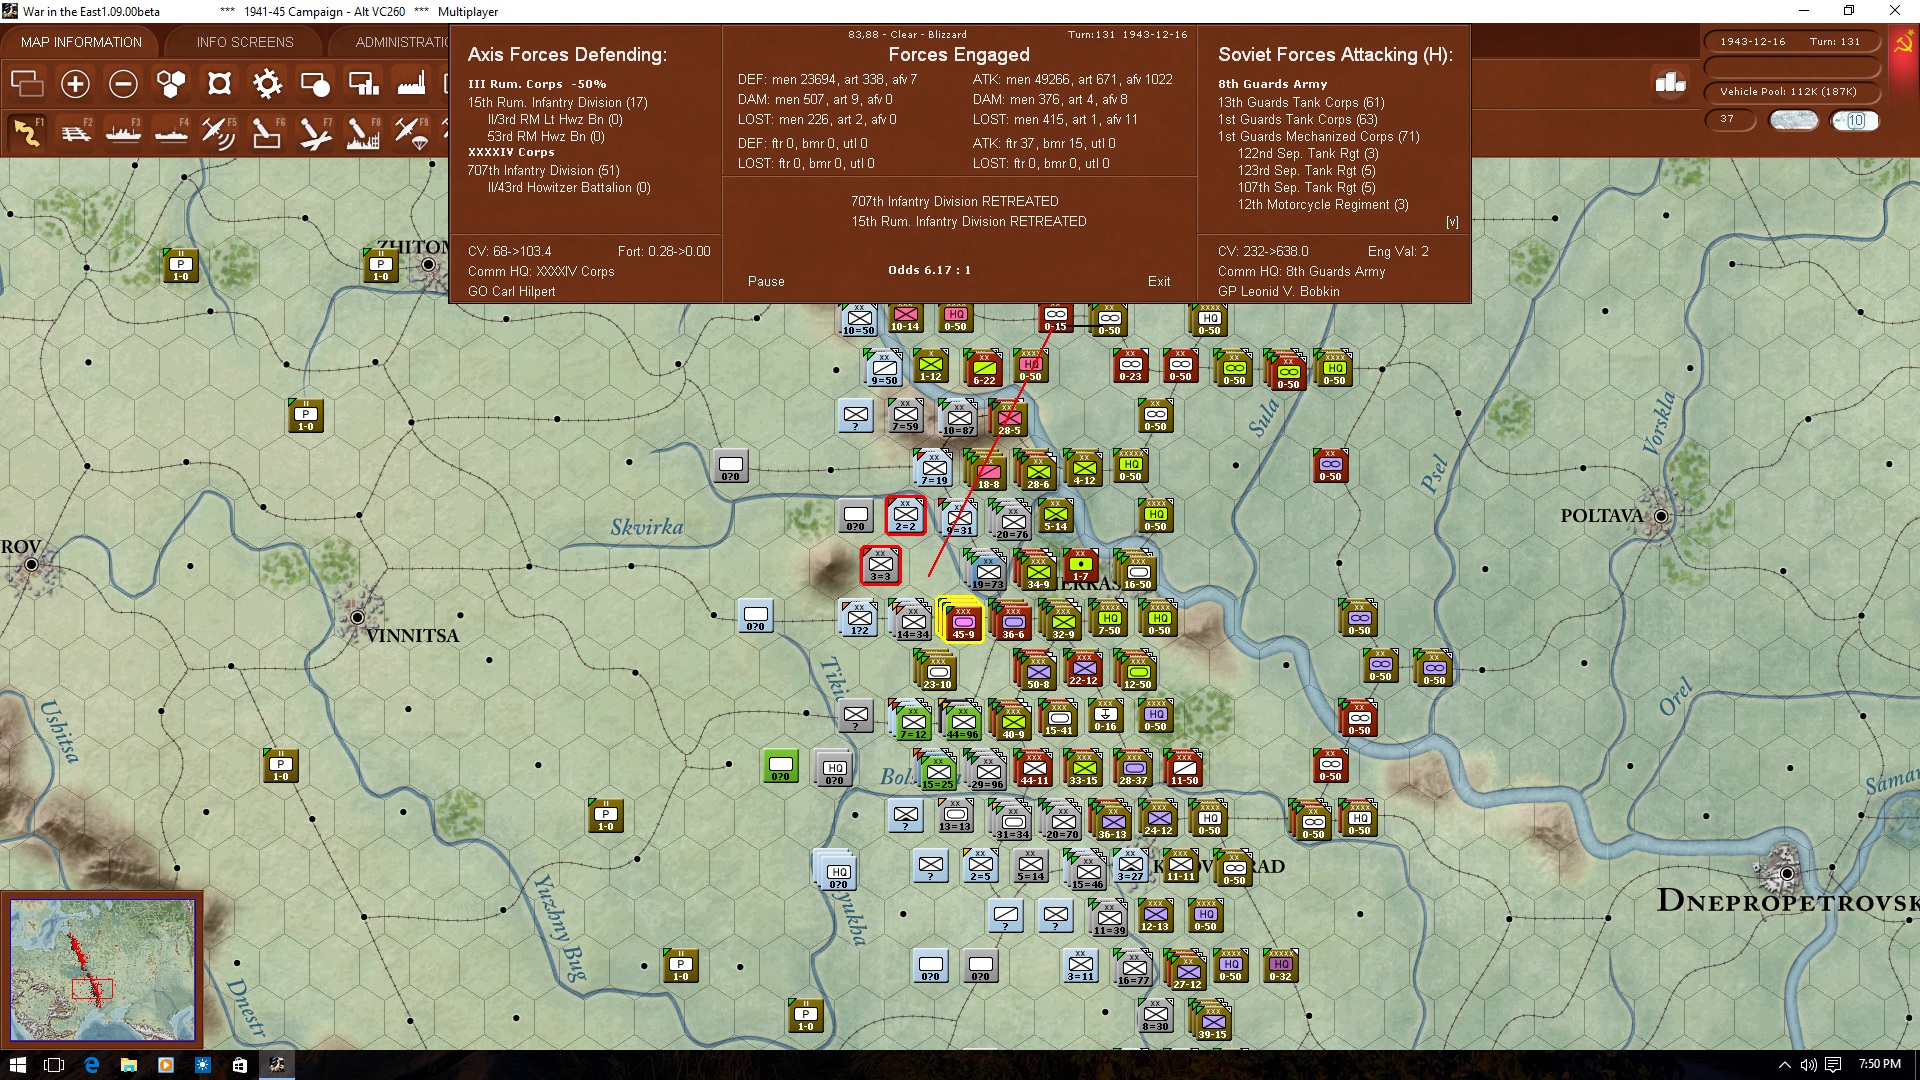Switch to the INFO SCREENS tab

pyautogui.click(x=243, y=41)
